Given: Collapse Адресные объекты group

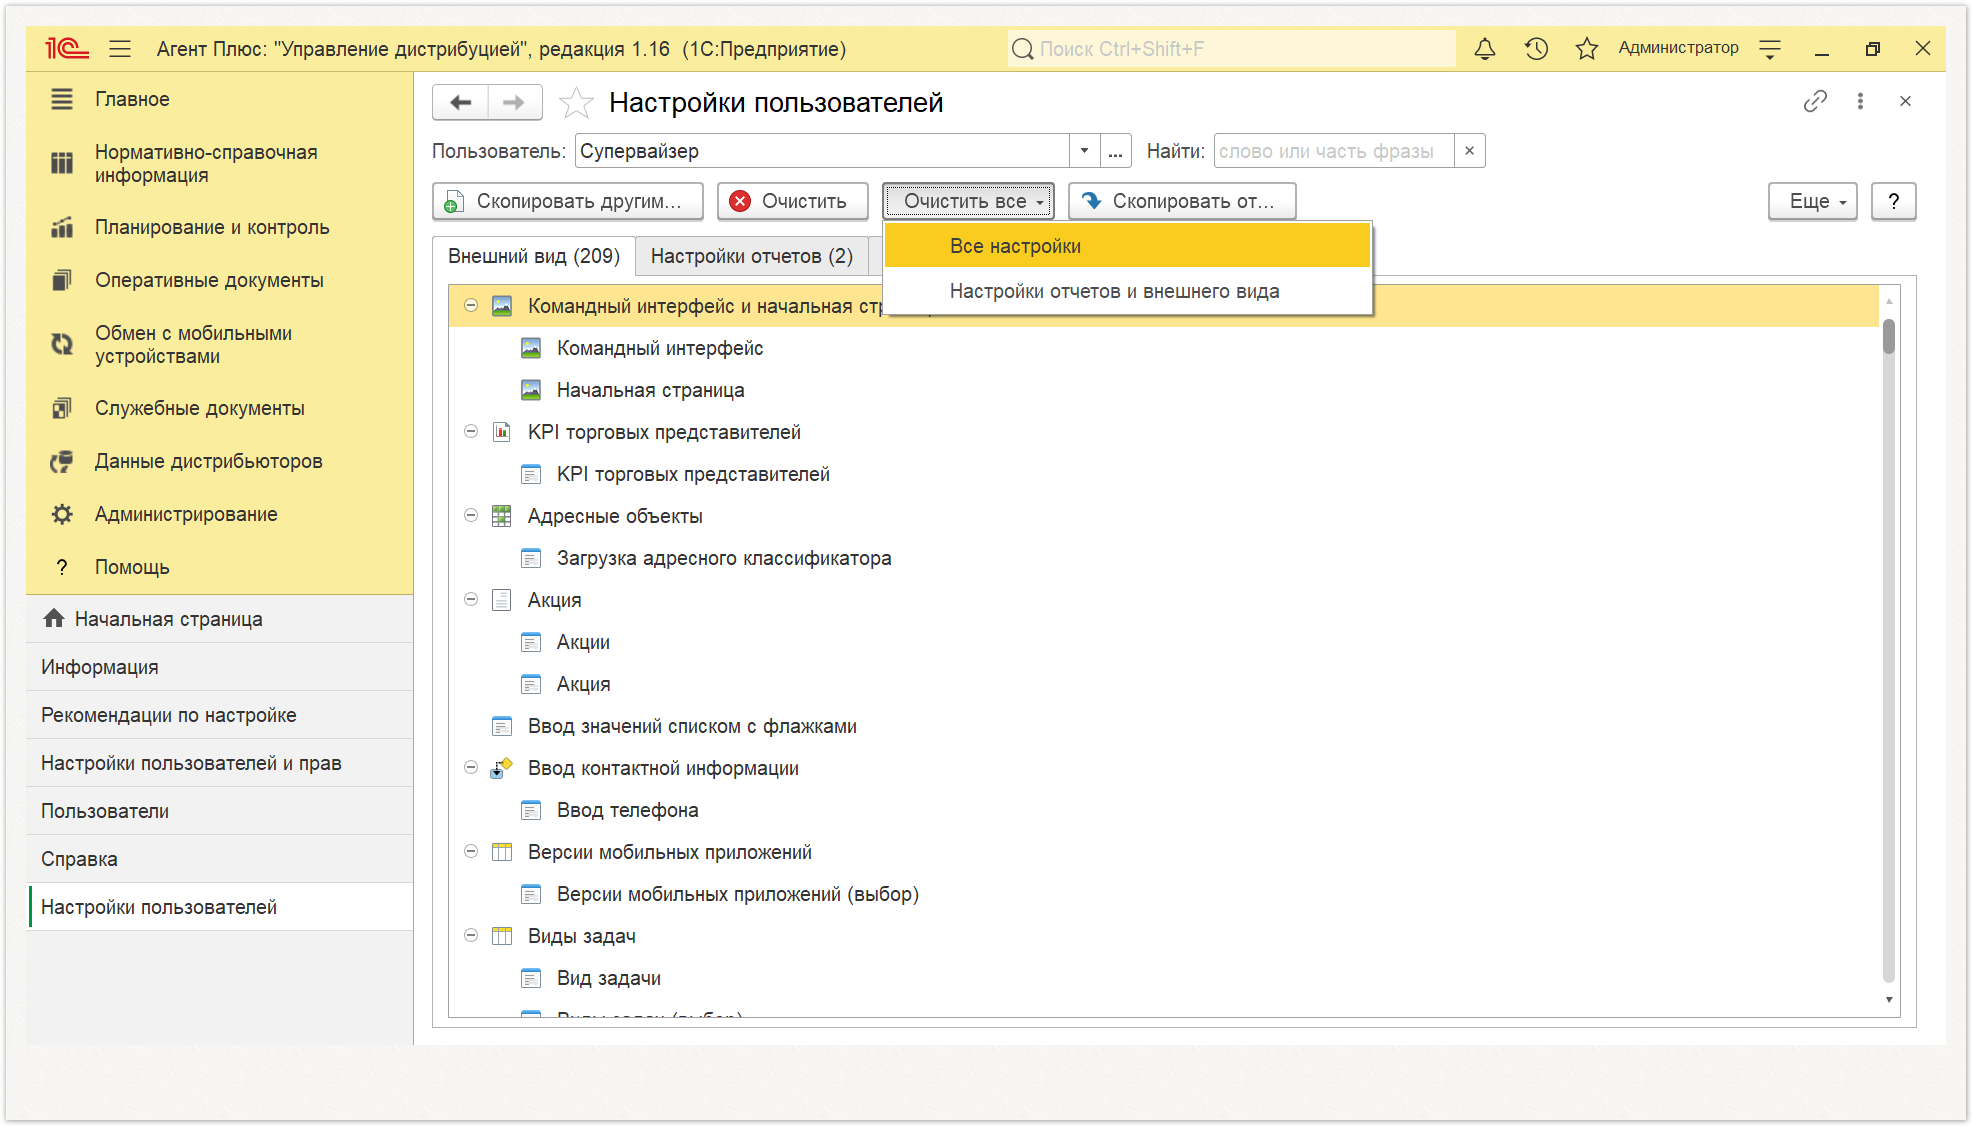Looking at the screenshot, I should [471, 515].
